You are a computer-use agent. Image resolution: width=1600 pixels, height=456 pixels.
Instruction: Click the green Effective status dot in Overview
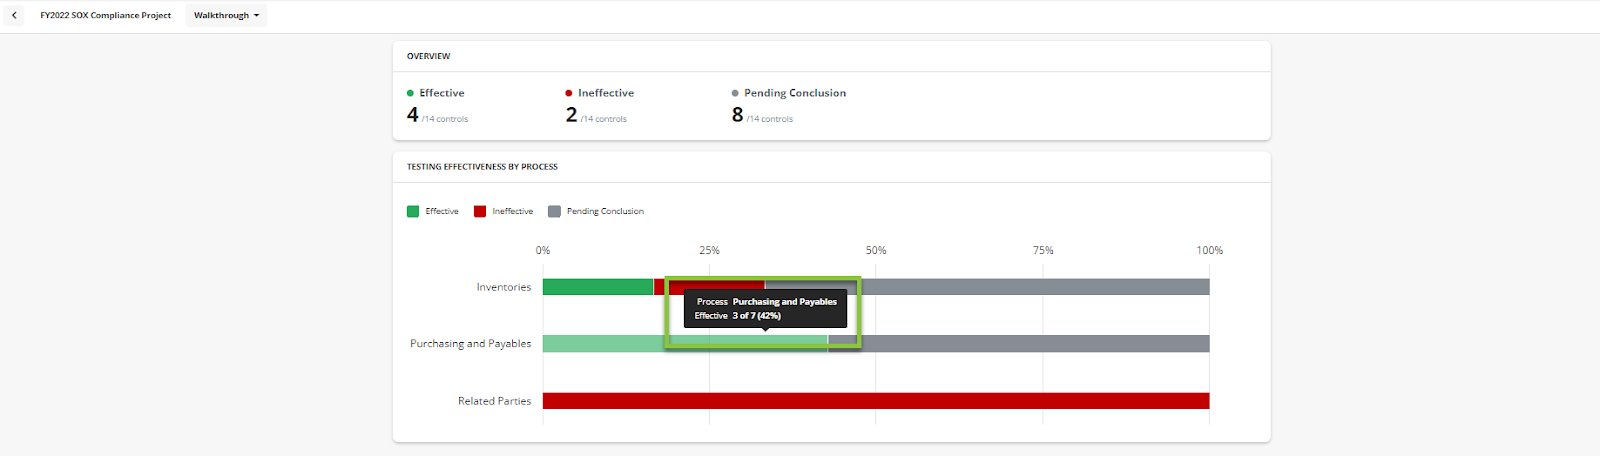coord(410,93)
